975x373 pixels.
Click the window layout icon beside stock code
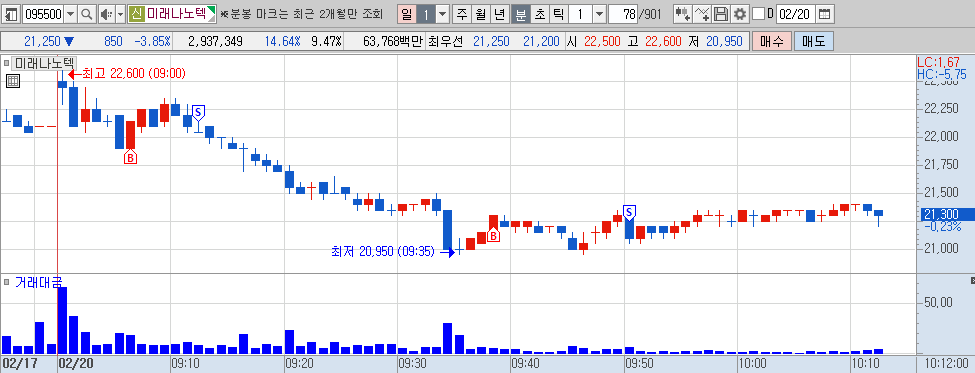[12, 13]
